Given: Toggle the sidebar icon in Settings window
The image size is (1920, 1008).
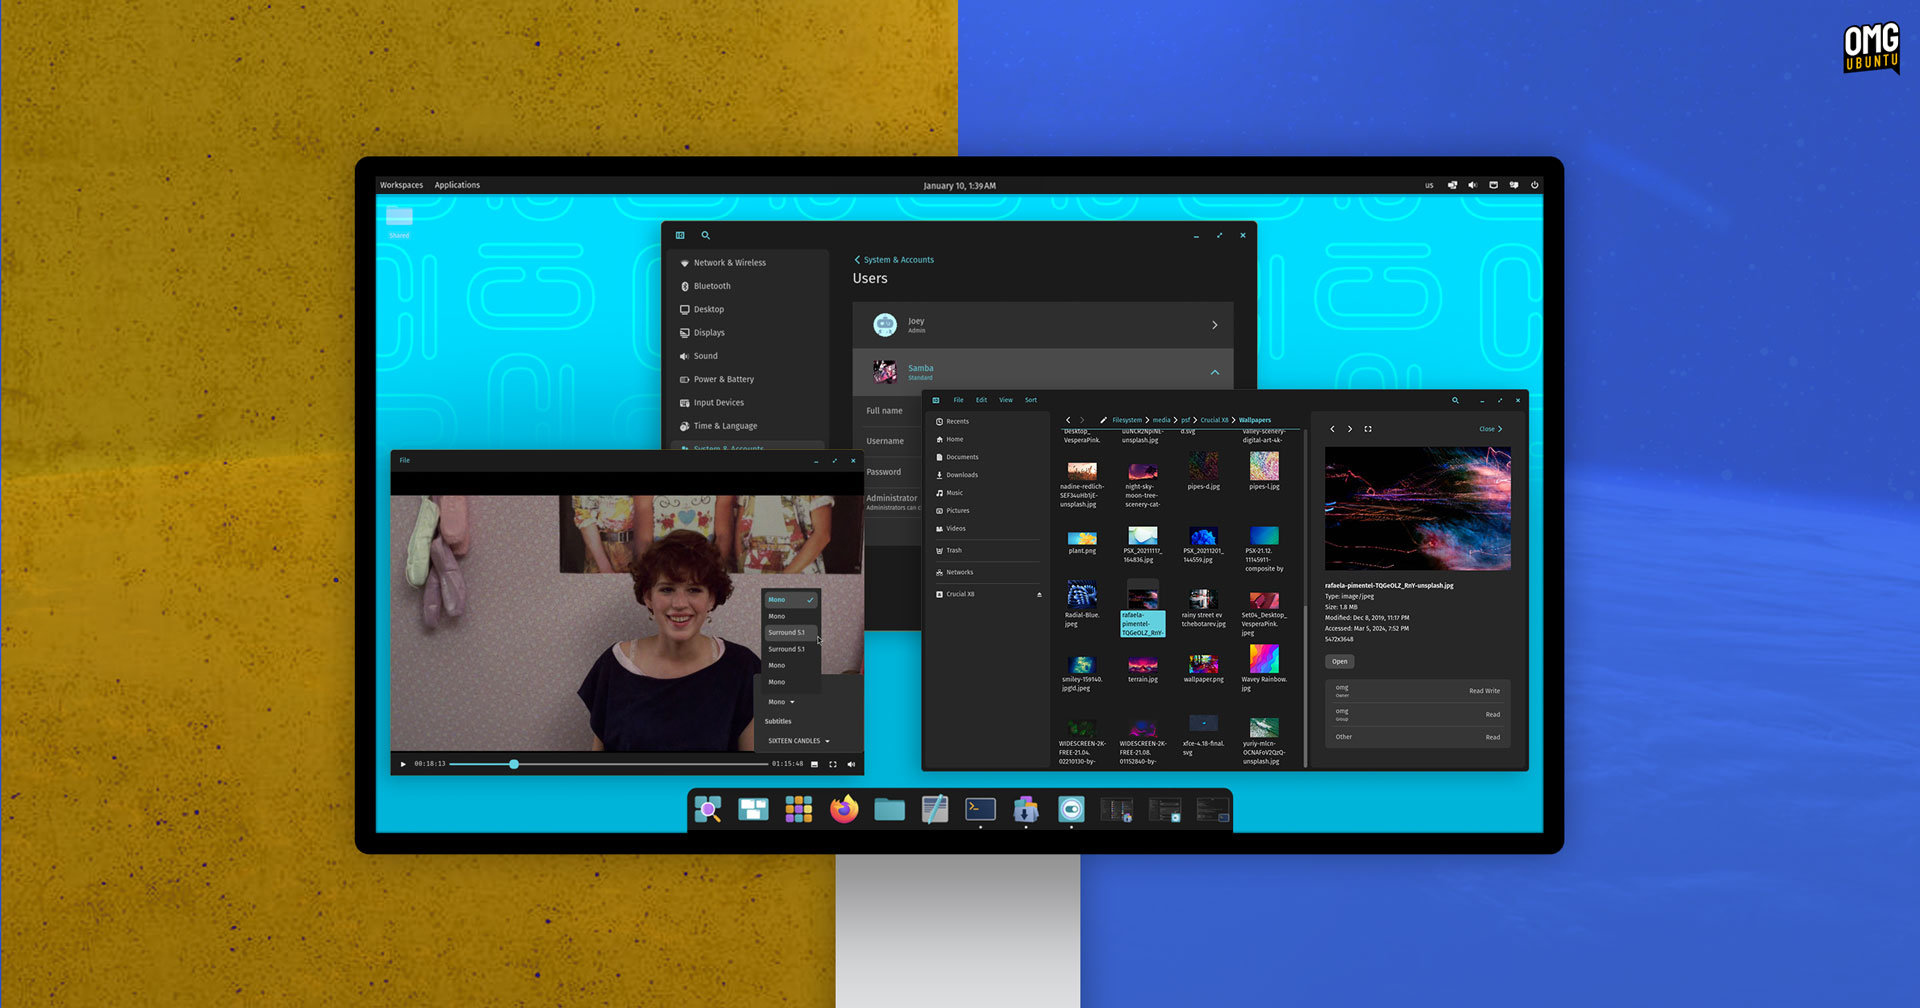Looking at the screenshot, I should point(680,236).
